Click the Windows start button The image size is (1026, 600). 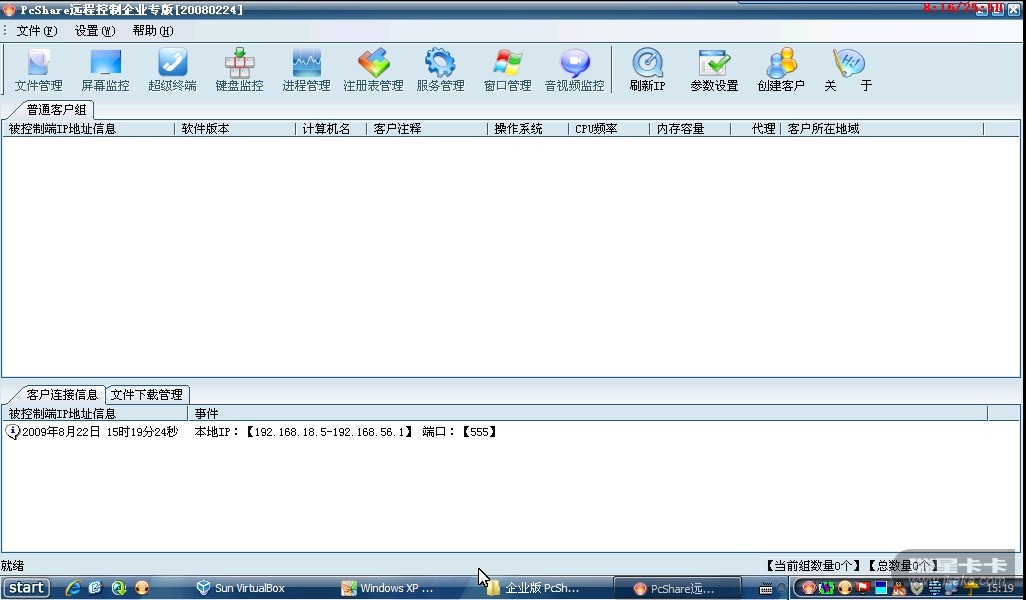[x=26, y=588]
